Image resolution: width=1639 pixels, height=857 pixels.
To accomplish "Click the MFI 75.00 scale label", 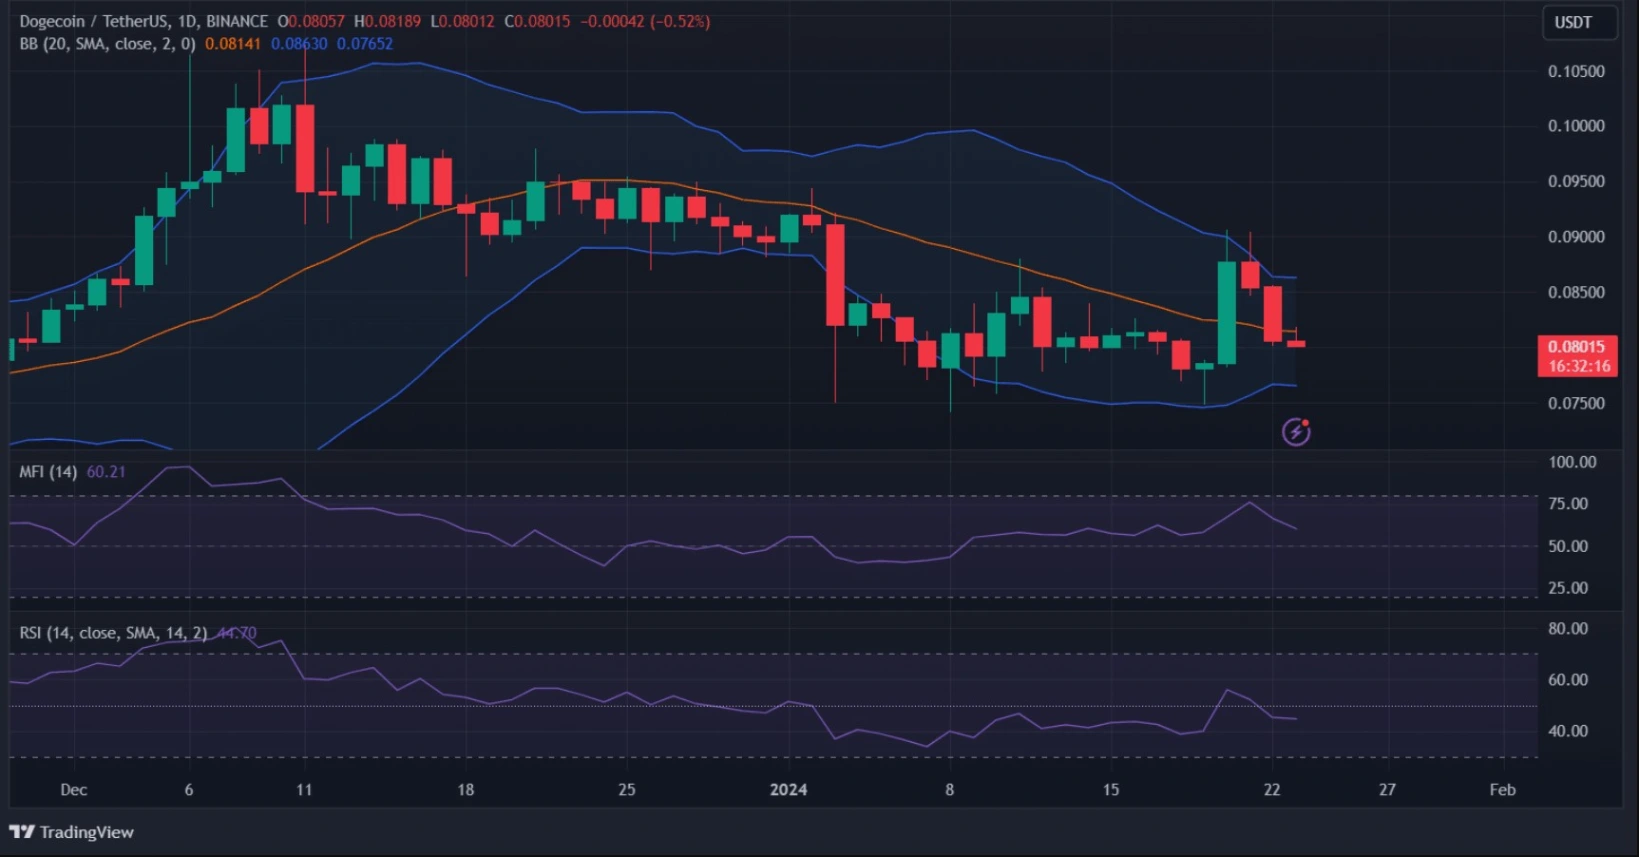I will click(x=1568, y=504).
